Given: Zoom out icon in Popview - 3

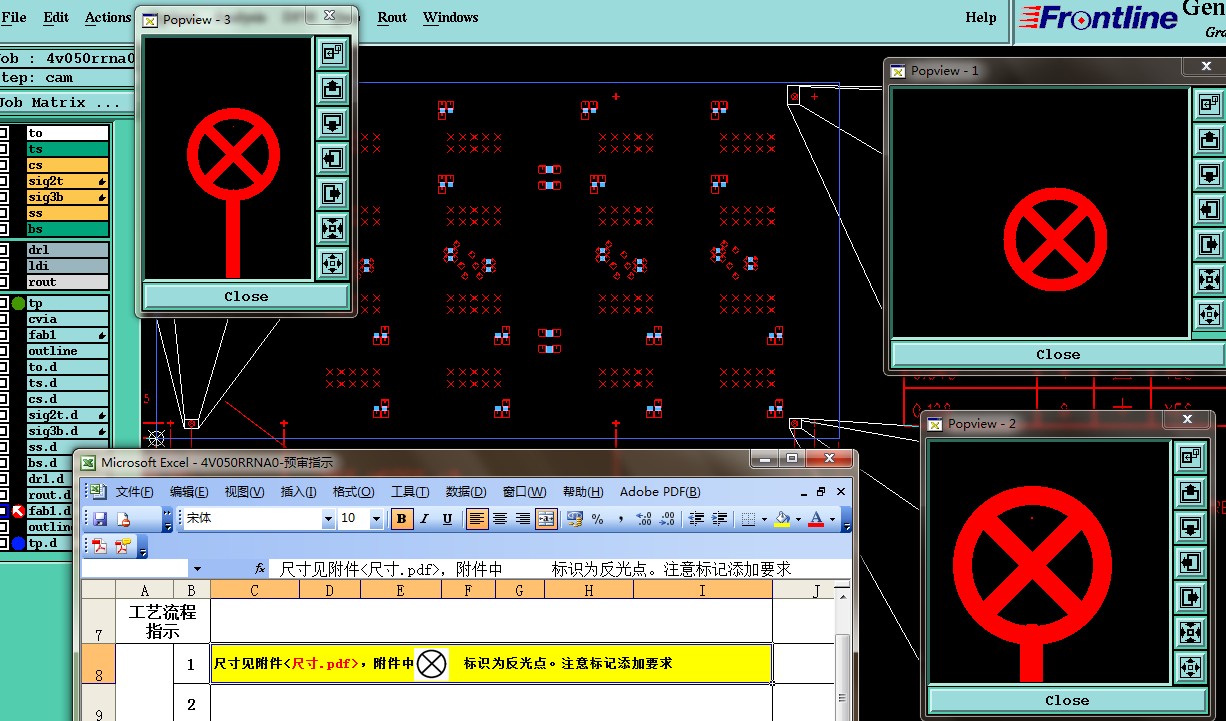Looking at the screenshot, I should coord(332,263).
